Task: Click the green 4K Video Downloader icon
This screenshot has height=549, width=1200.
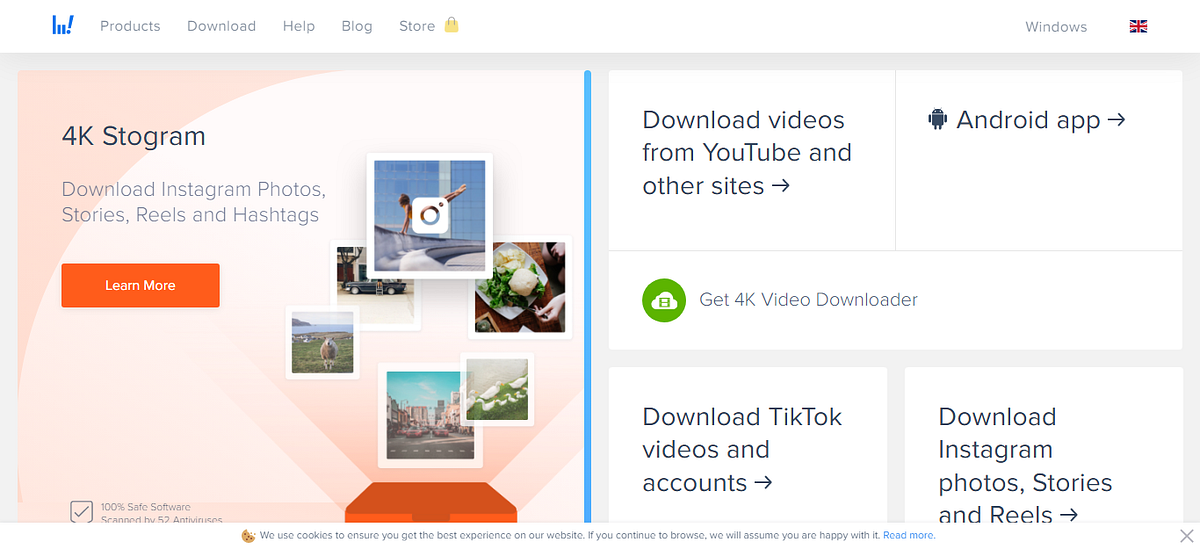Action: click(x=664, y=300)
